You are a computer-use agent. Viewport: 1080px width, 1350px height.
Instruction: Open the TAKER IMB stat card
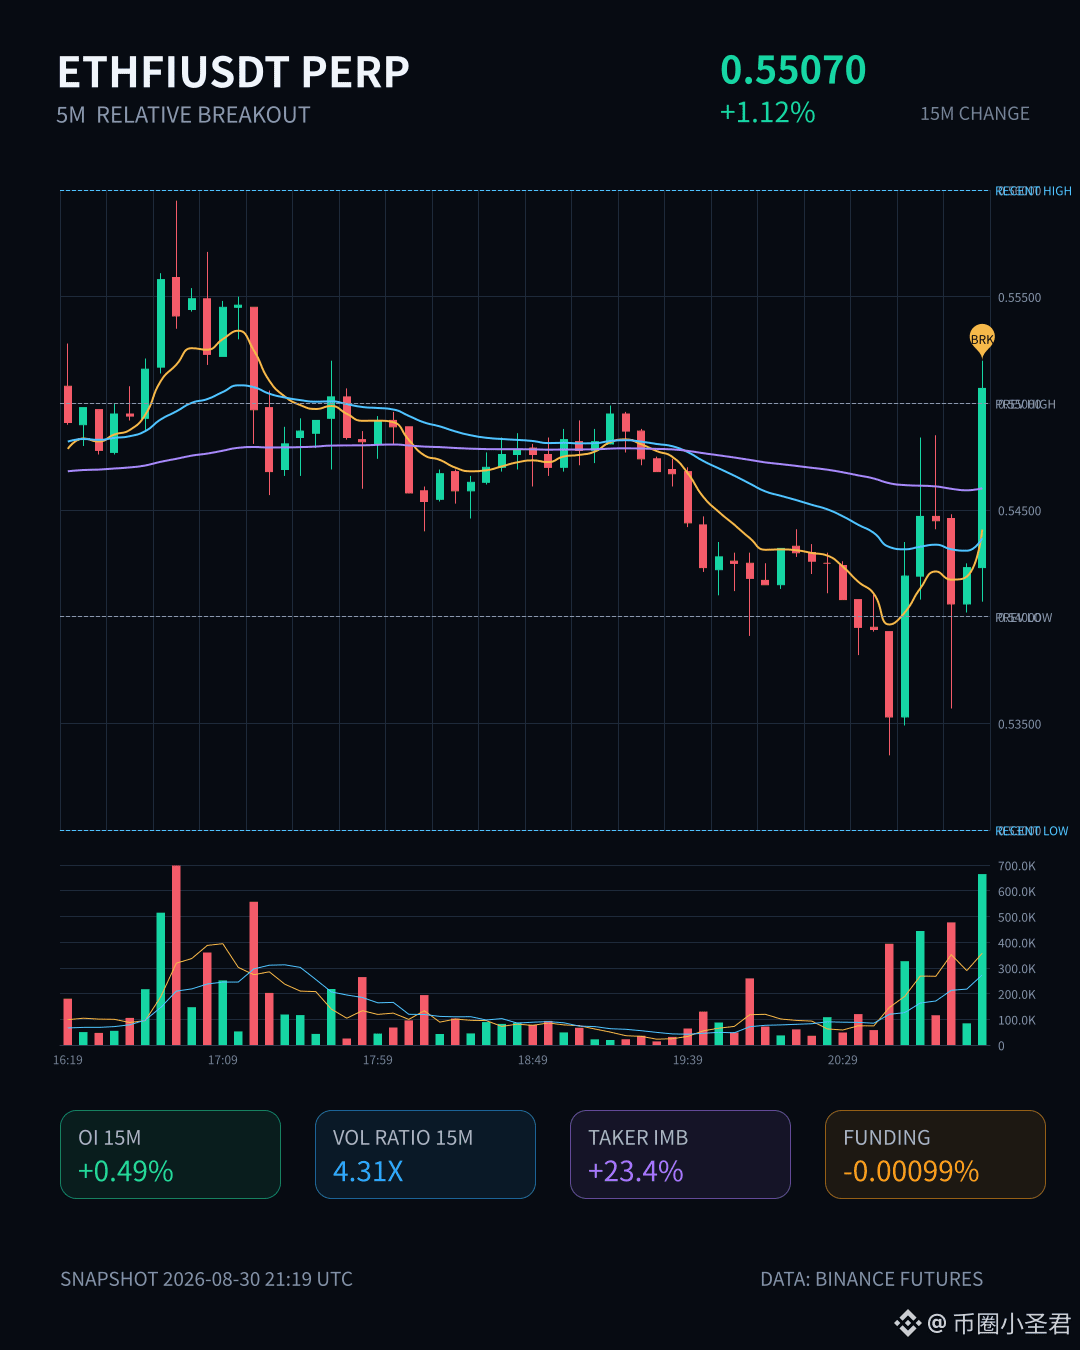680,1154
